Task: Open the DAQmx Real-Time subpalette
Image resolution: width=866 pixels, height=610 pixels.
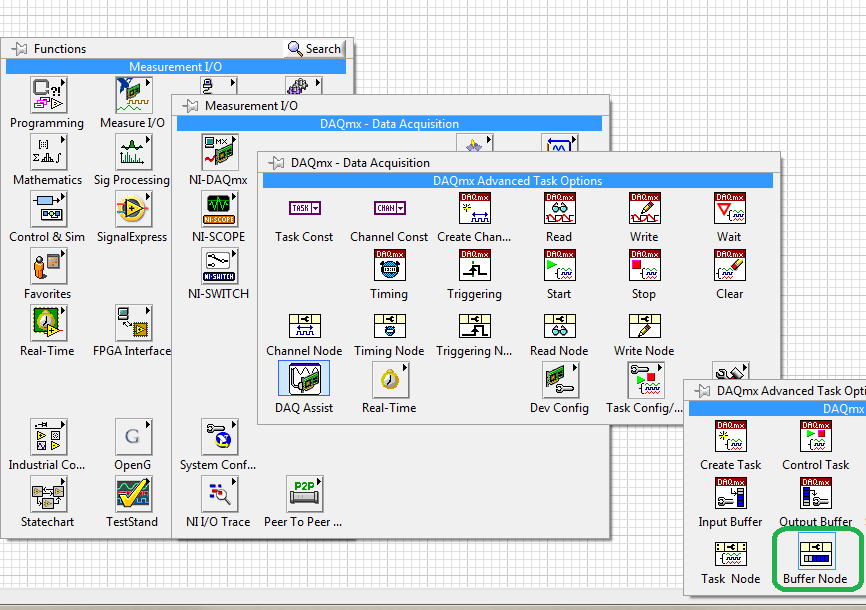Action: 390,380
